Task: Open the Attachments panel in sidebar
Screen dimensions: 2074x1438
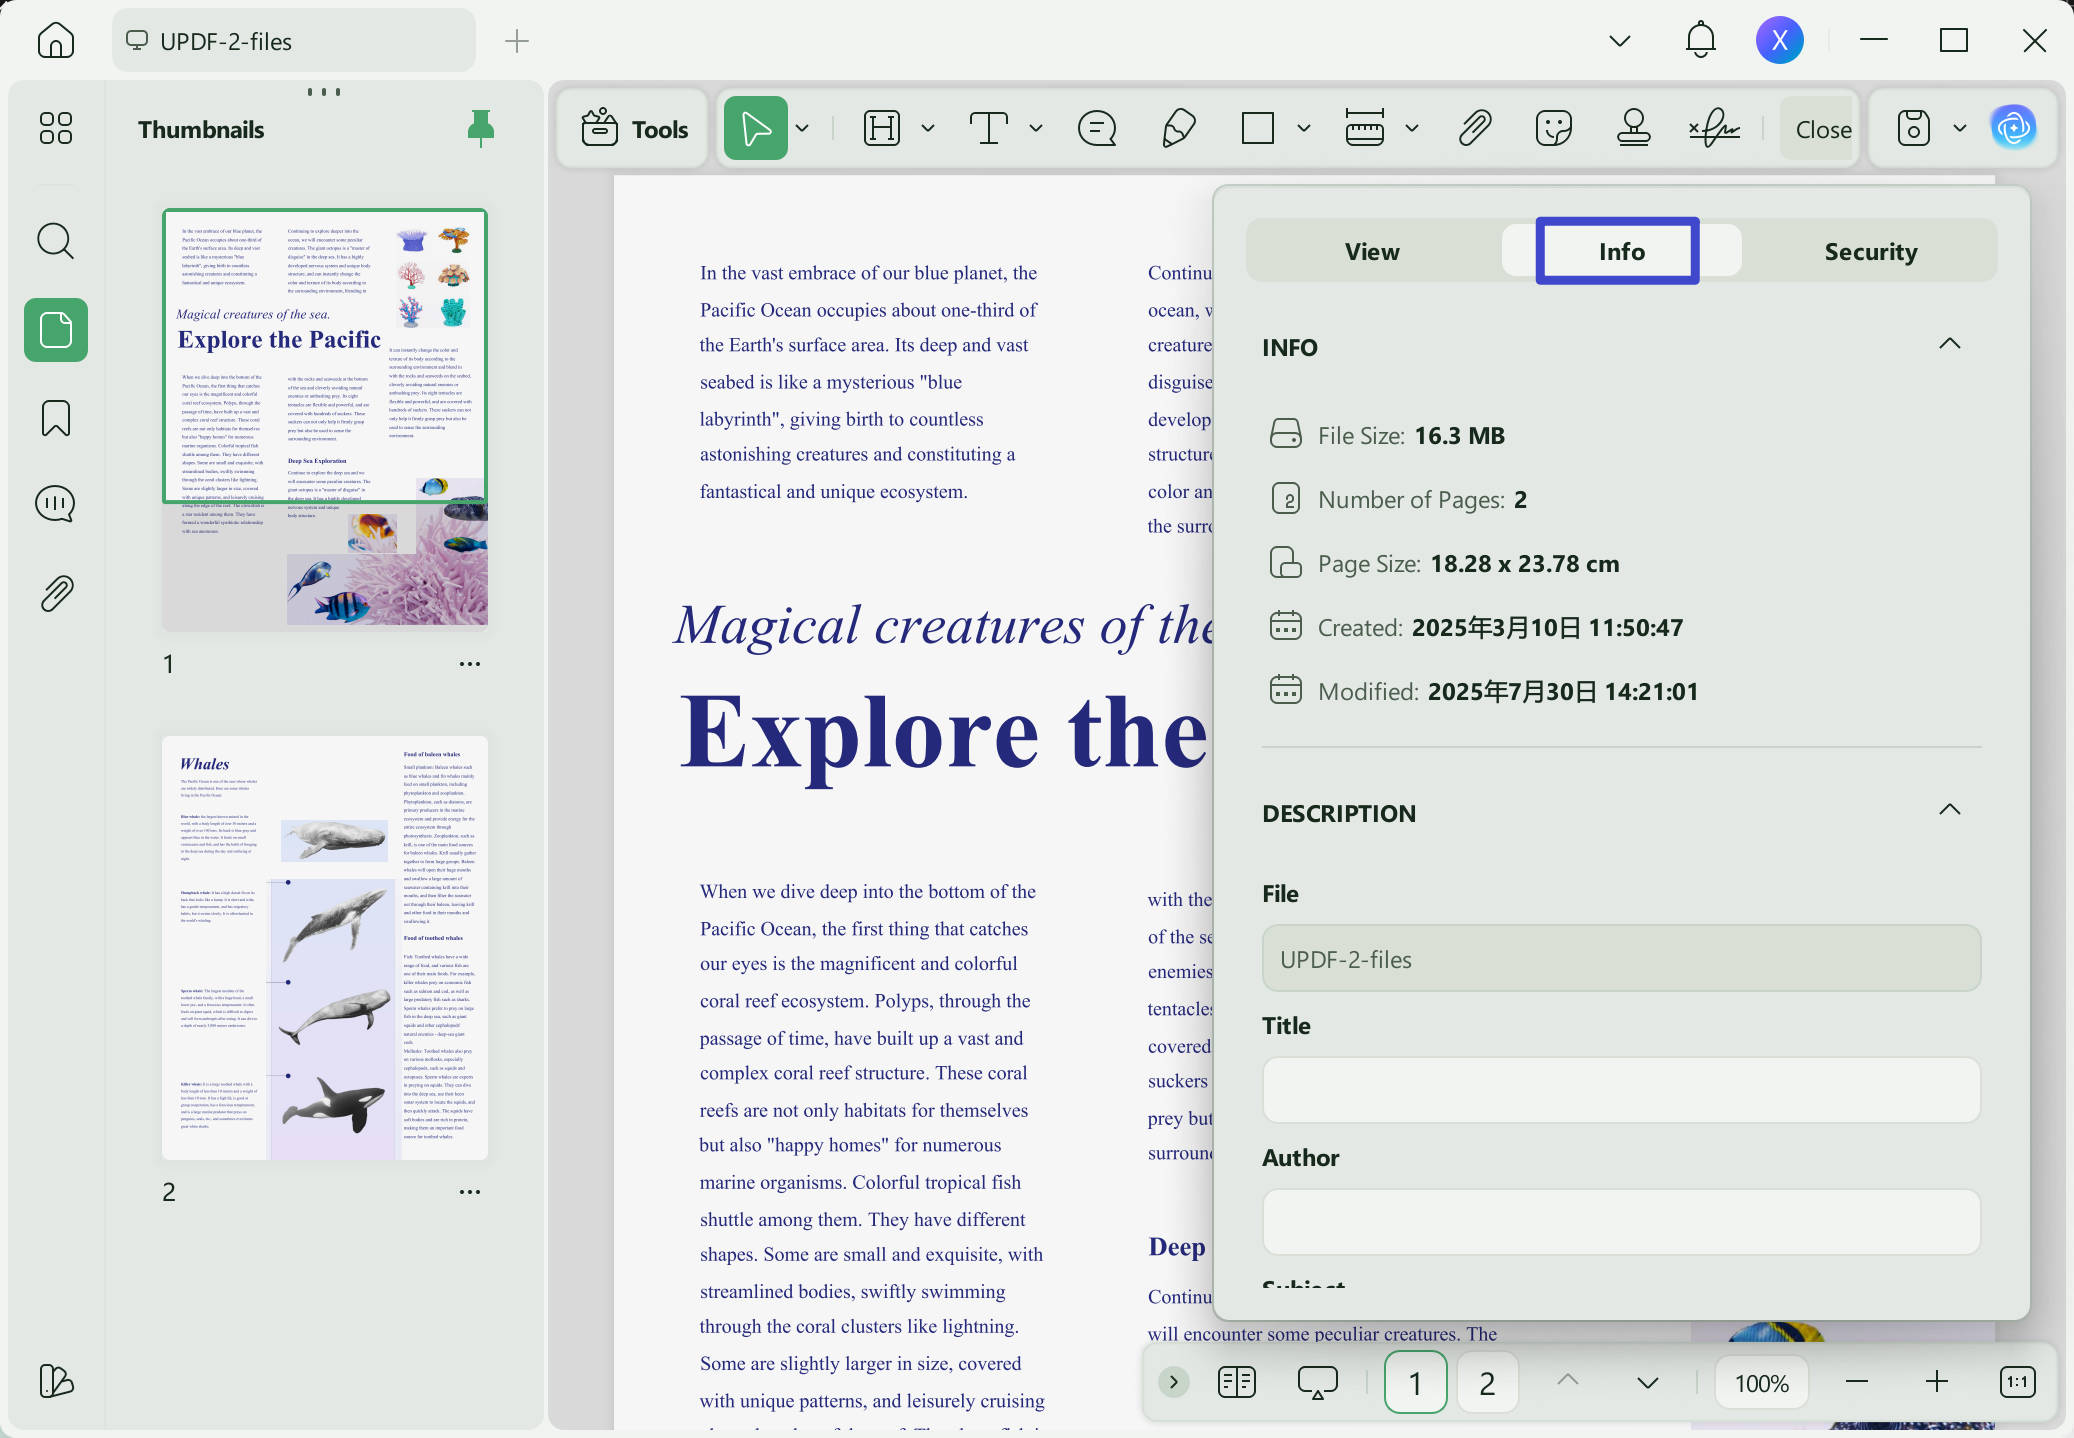Action: tap(56, 594)
